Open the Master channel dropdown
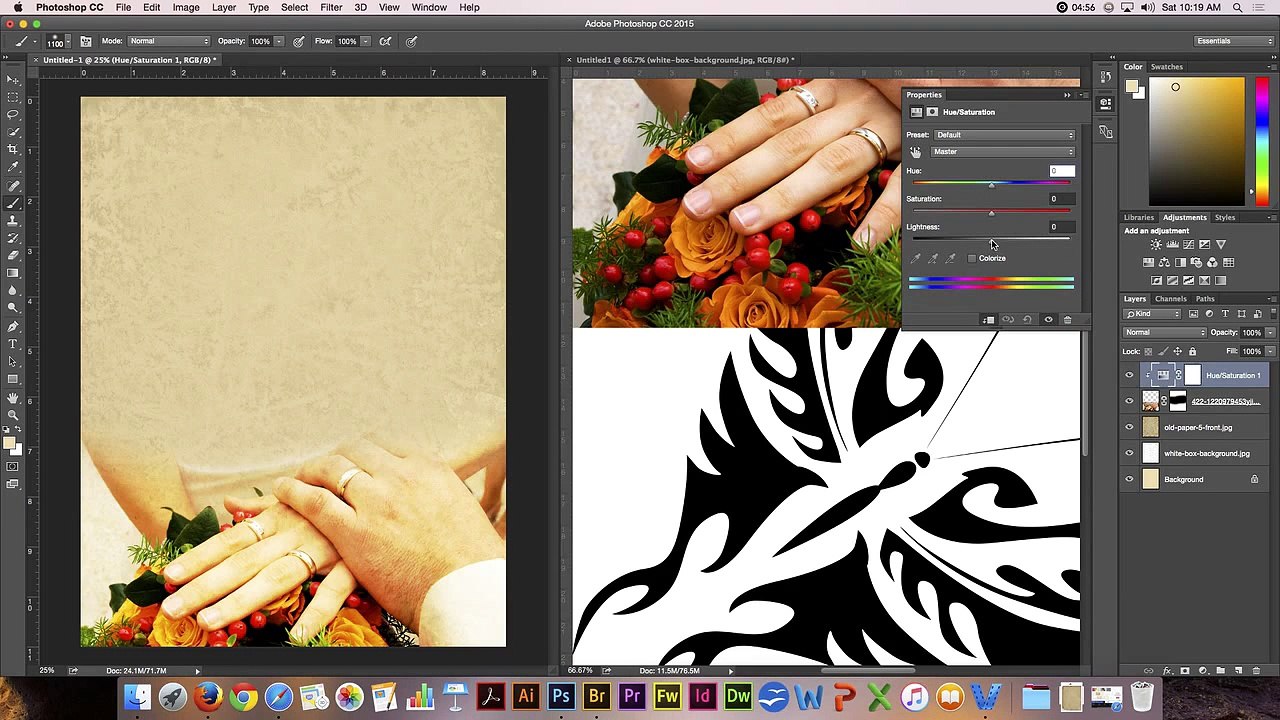 pos(1003,152)
